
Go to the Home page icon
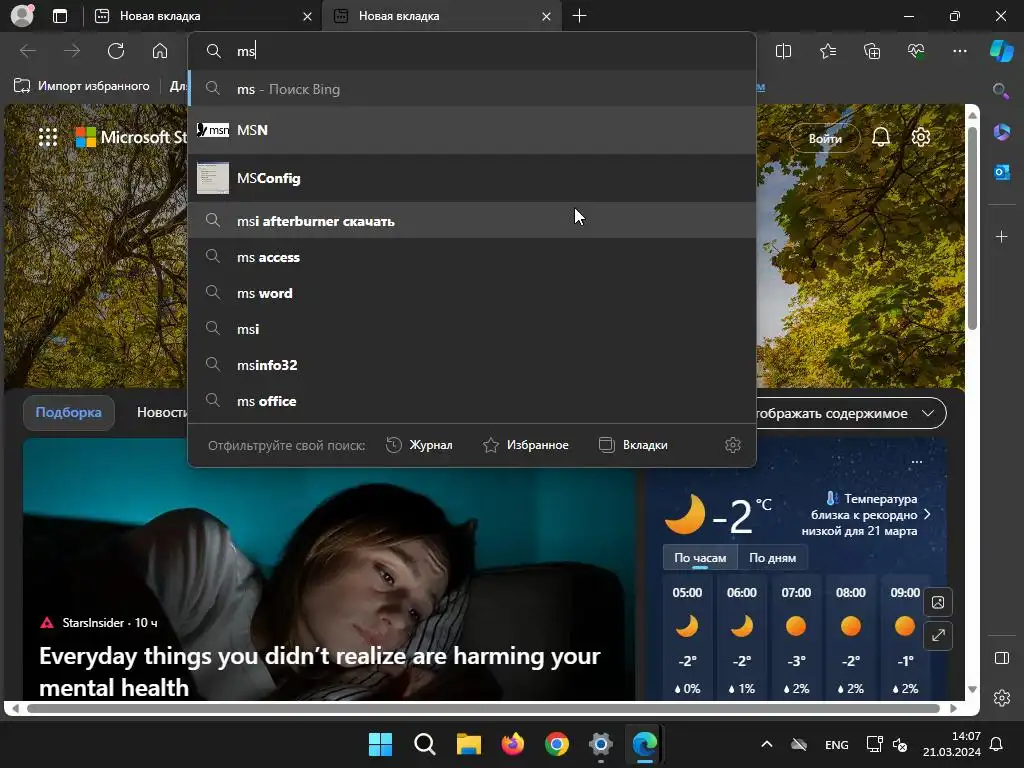[159, 51]
